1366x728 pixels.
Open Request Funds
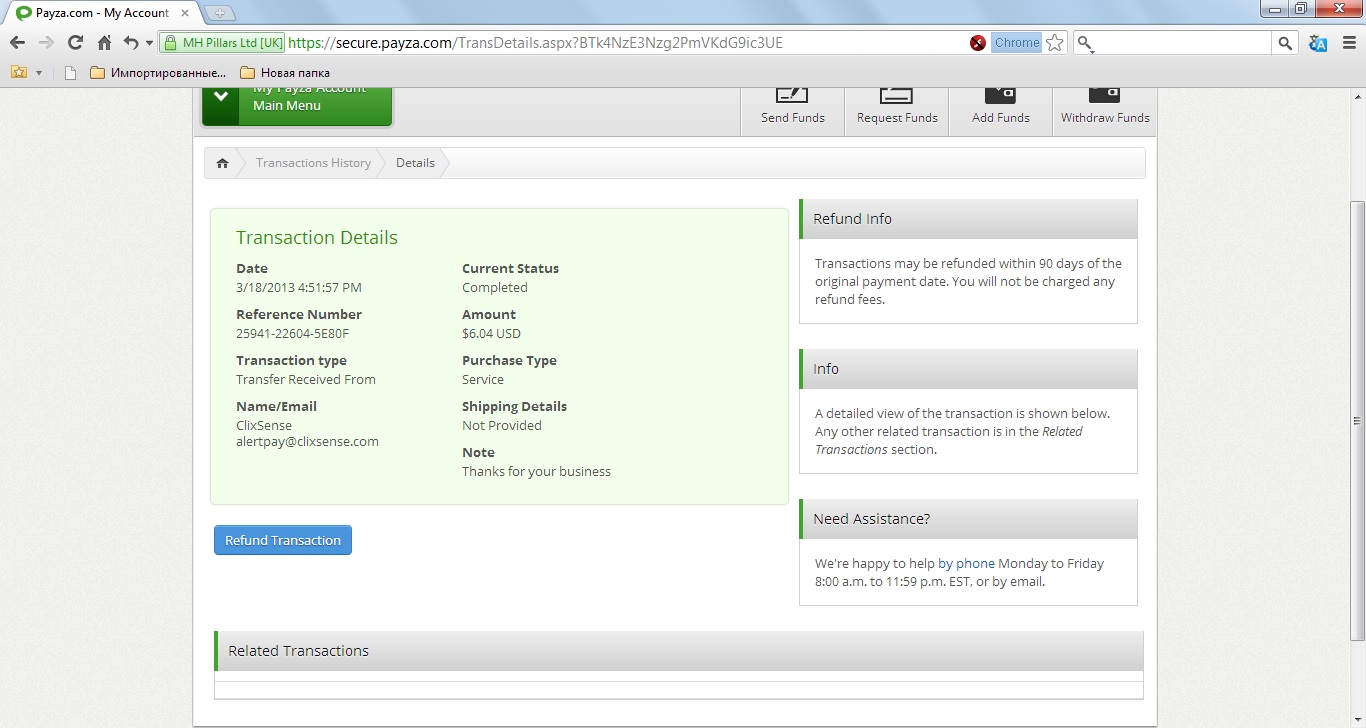coord(897,110)
